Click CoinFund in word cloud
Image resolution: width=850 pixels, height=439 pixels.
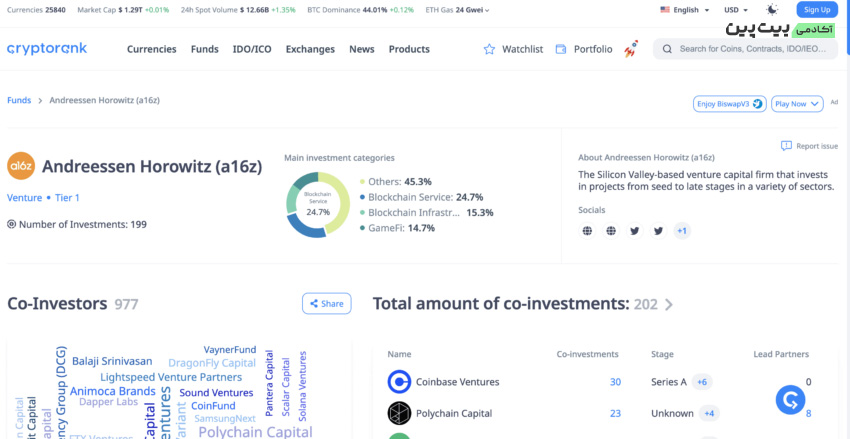tap(214, 405)
